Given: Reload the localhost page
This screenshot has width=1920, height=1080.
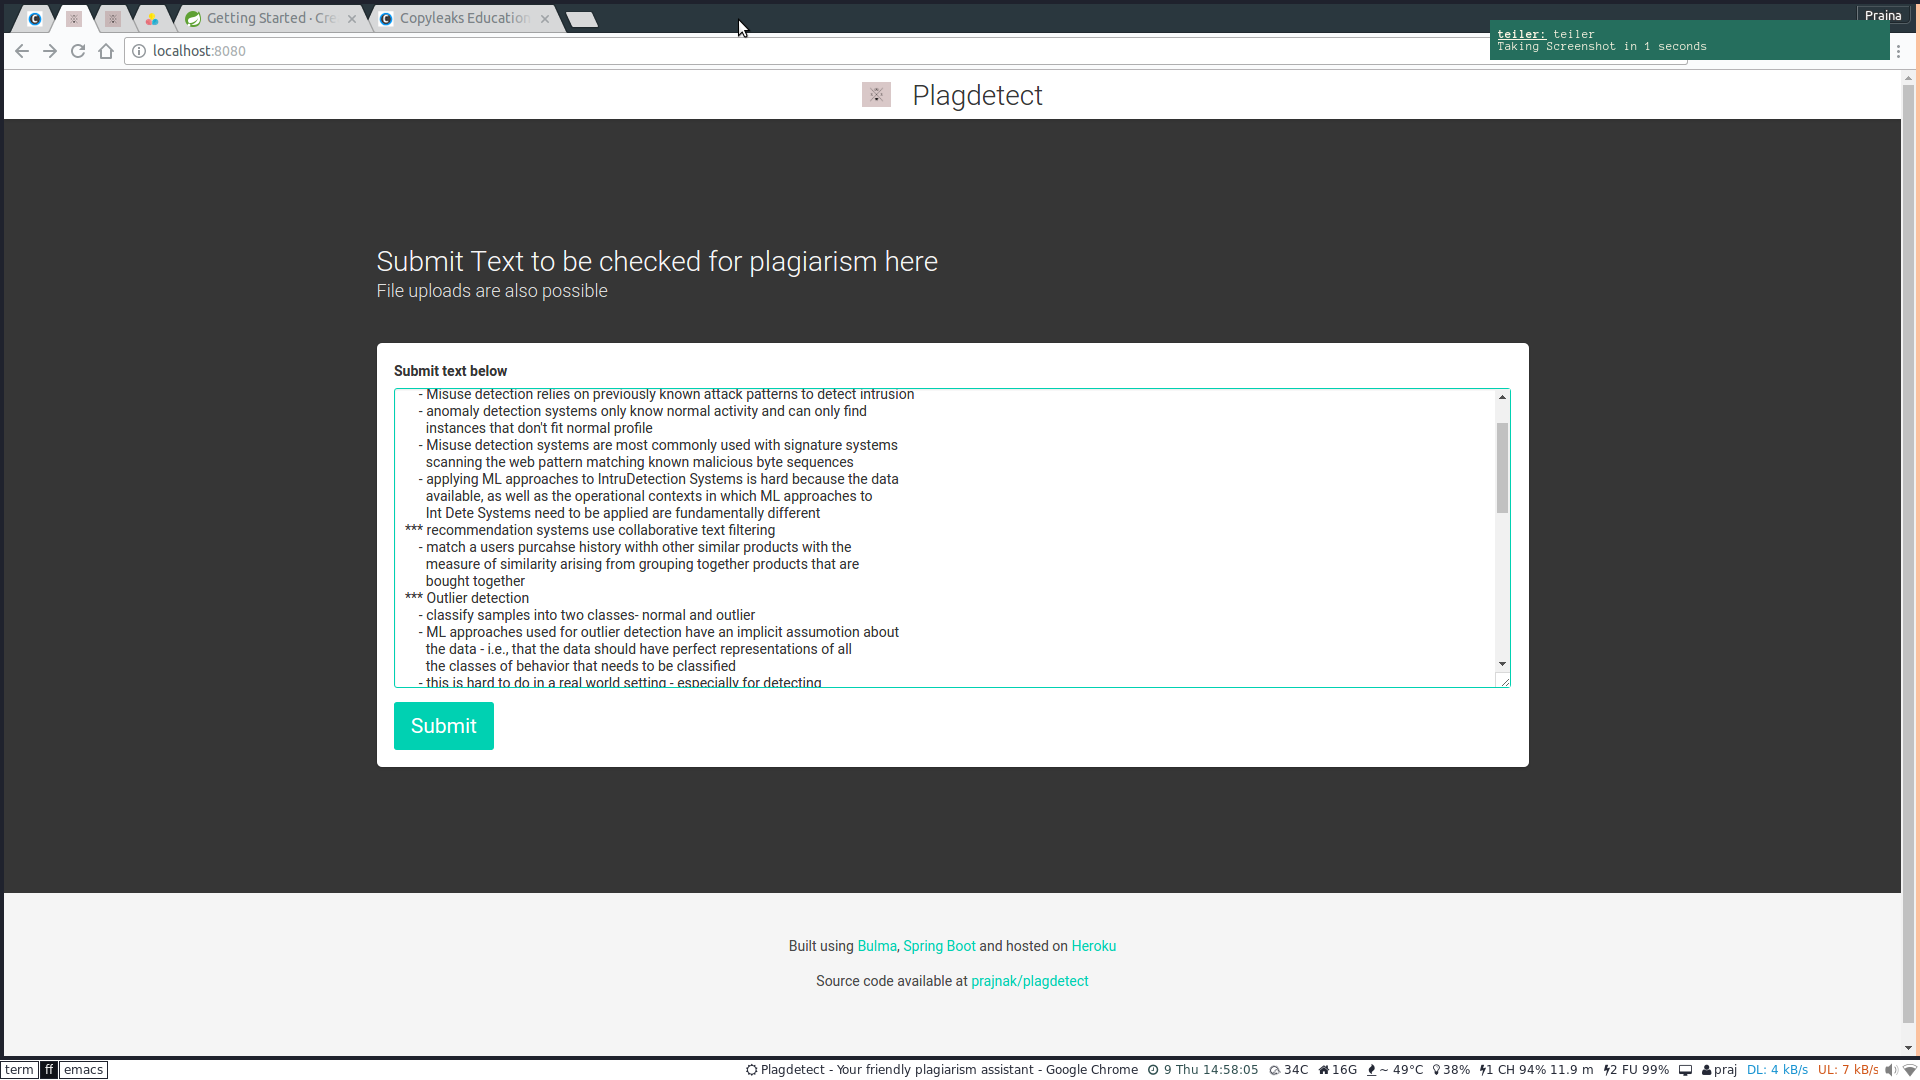Looking at the screenshot, I should (78, 51).
